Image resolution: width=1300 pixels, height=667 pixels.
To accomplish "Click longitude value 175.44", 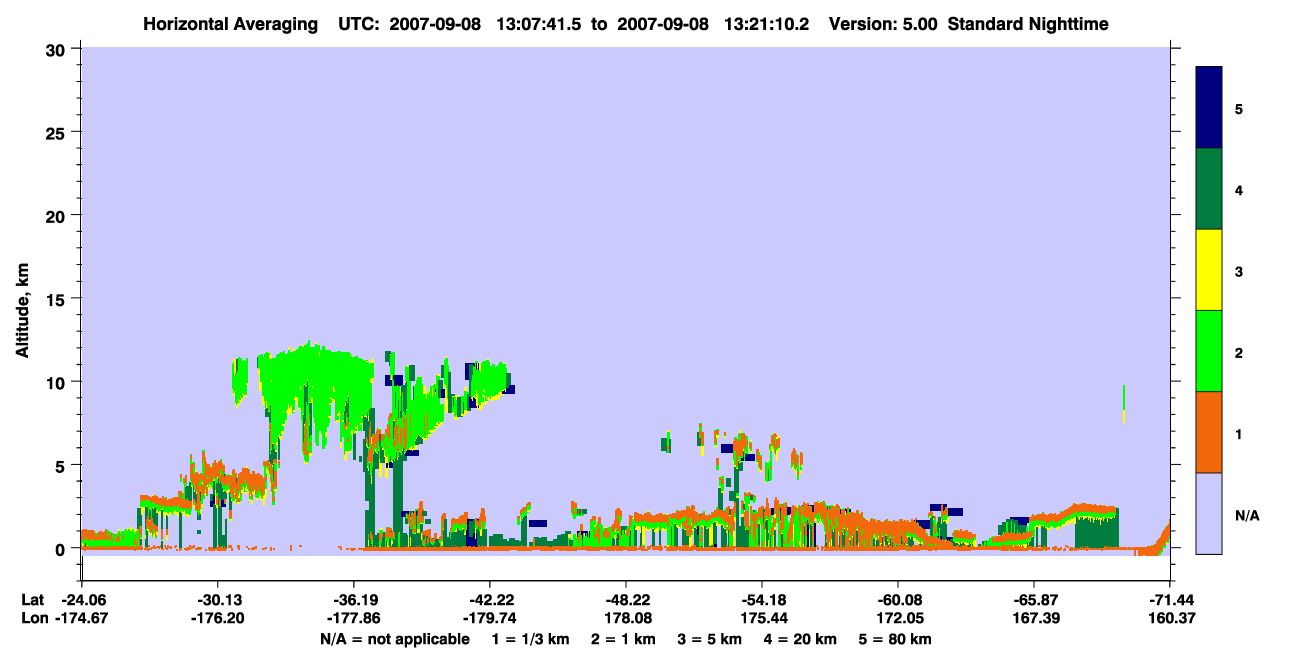I will pyautogui.click(x=765, y=619).
